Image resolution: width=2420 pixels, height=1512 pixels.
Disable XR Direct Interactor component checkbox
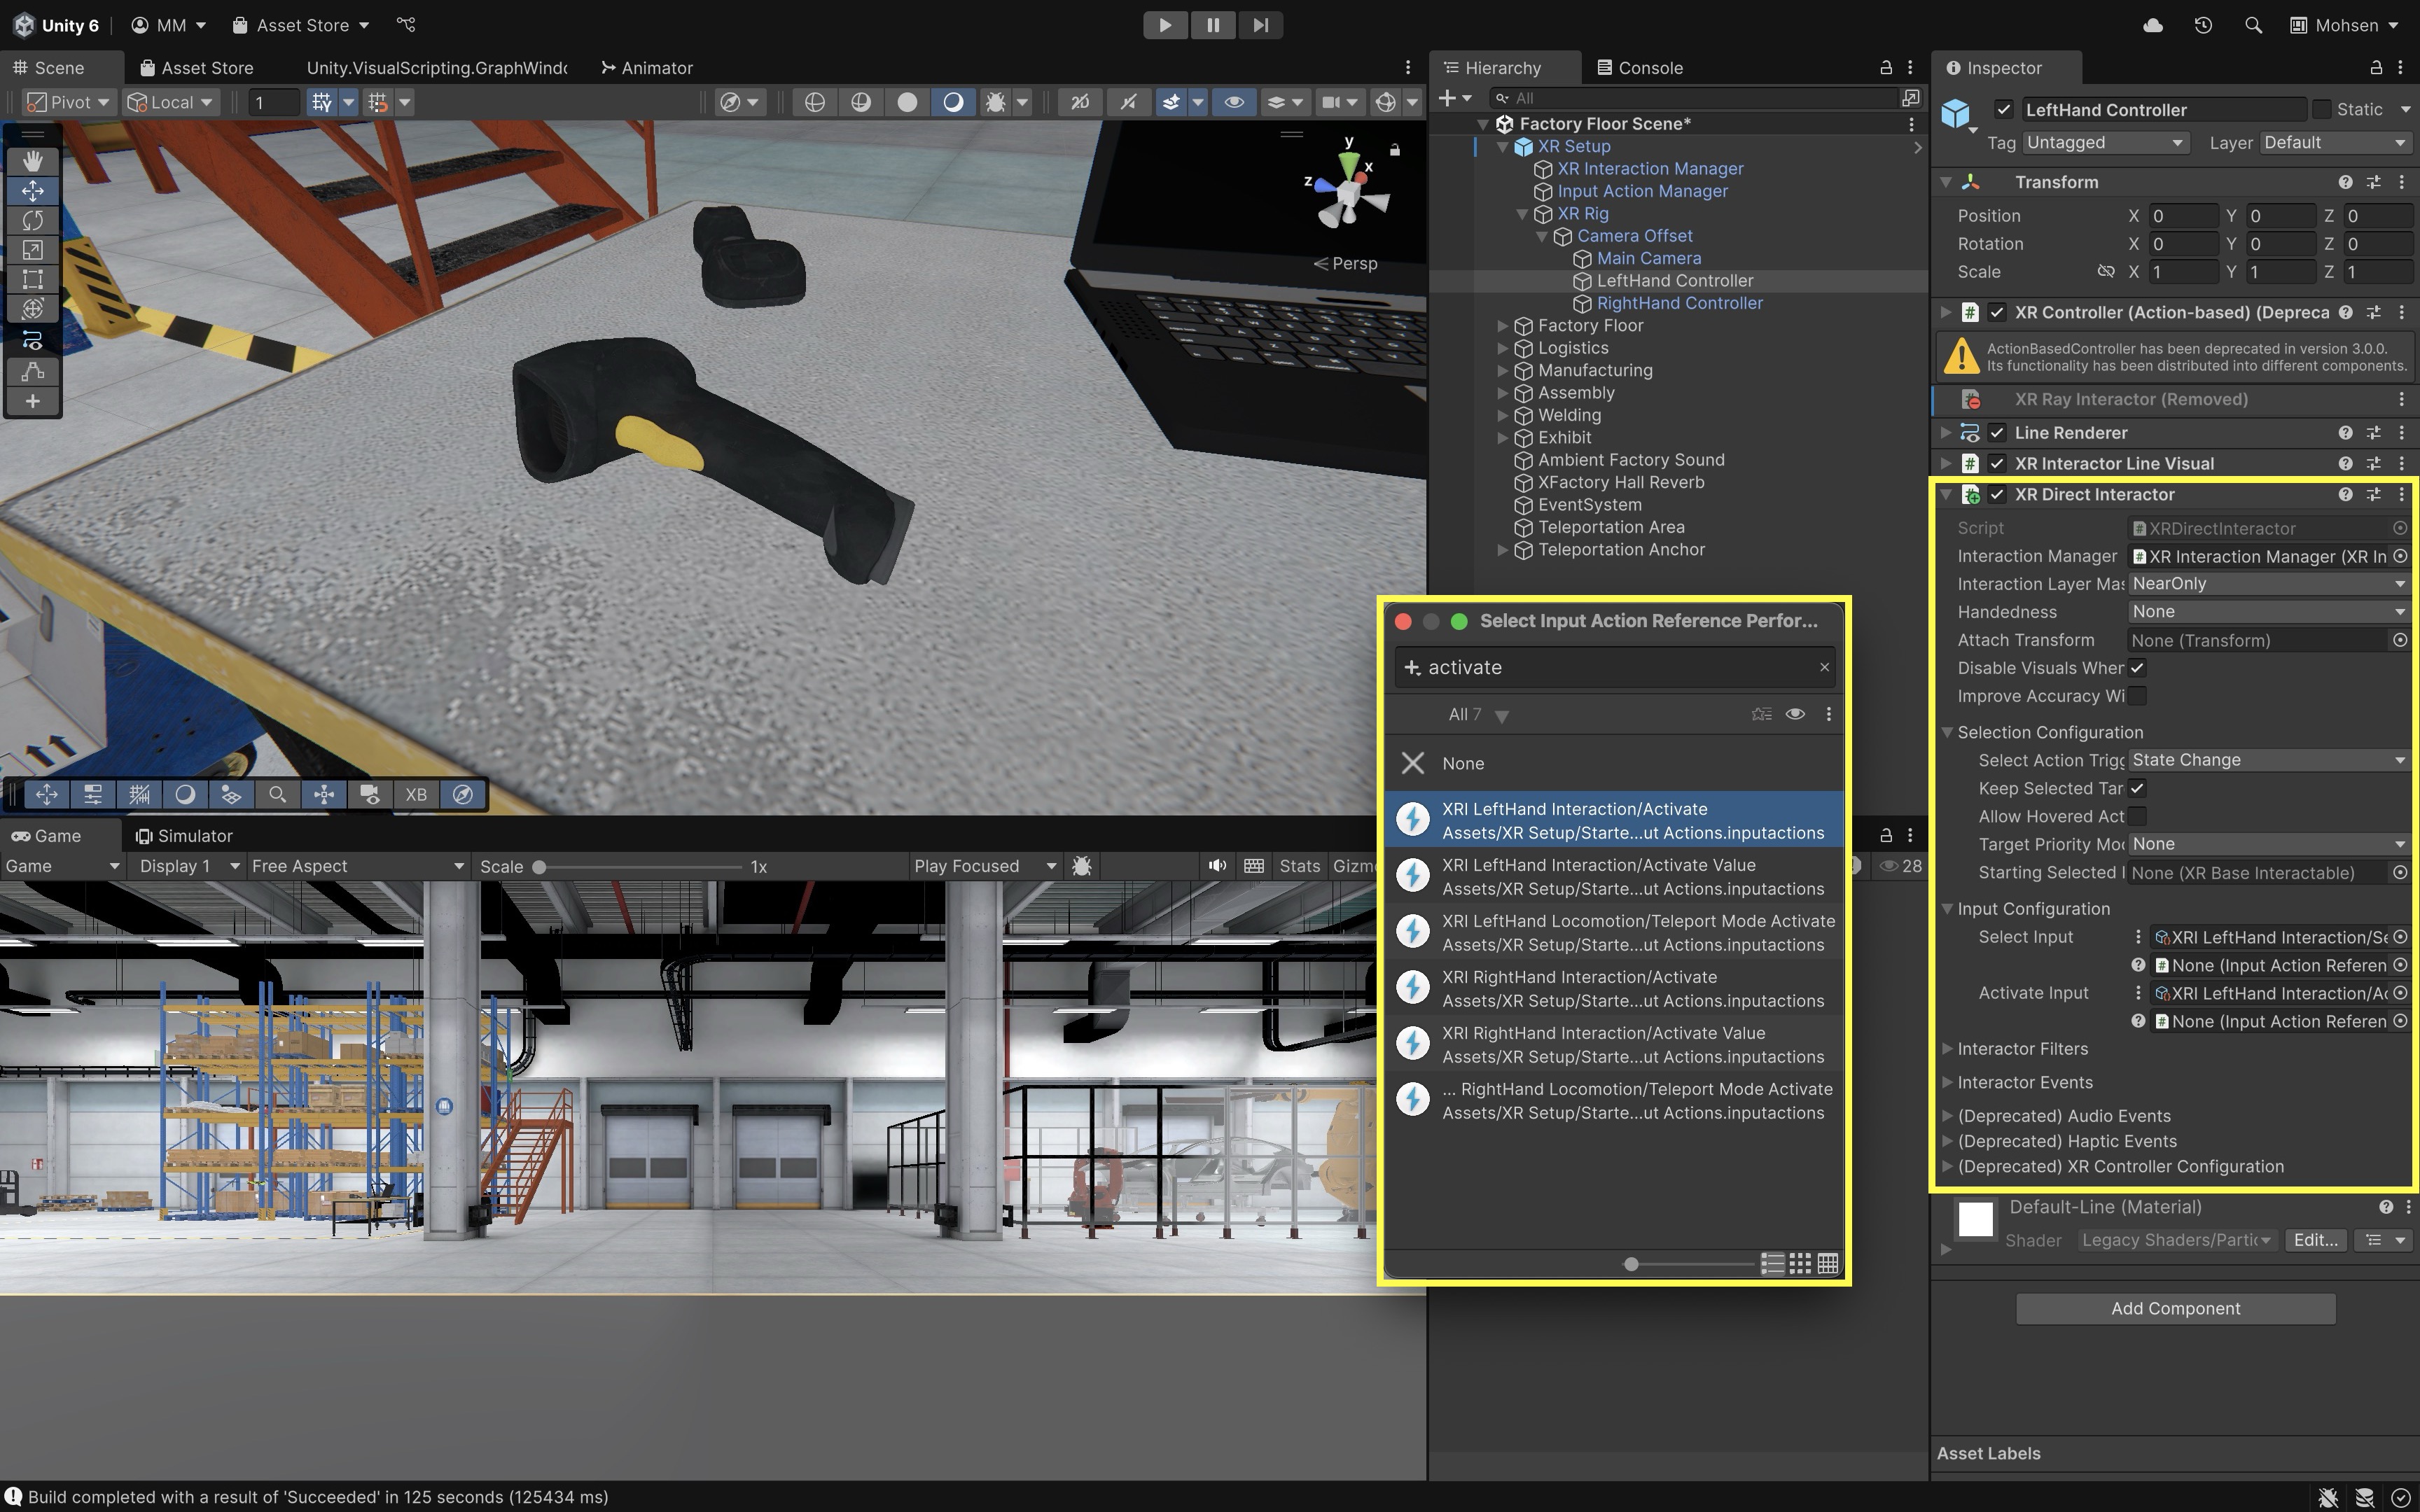coord(1997,495)
